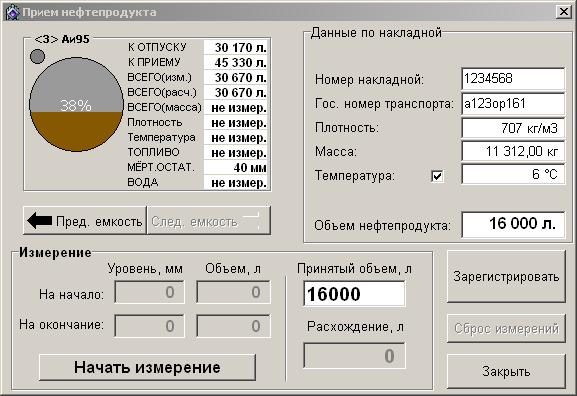Image resolution: width=577 pixels, height=396 pixels.
Task: Click the Плотность field showing 707 кг/м3
Action: (513, 128)
